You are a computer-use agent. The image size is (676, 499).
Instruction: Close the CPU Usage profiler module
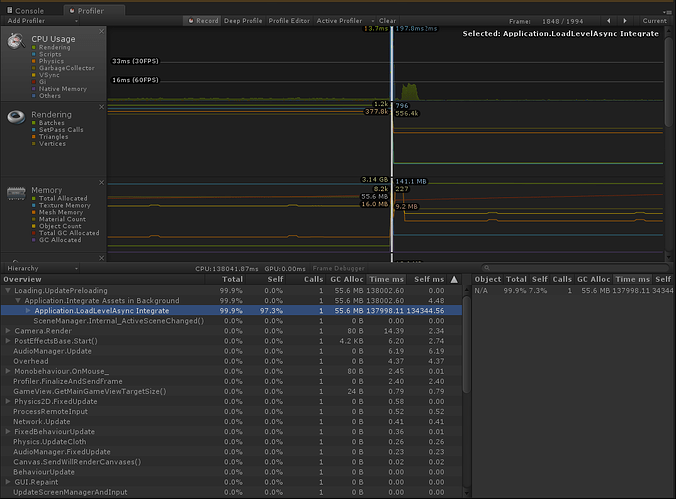101,32
